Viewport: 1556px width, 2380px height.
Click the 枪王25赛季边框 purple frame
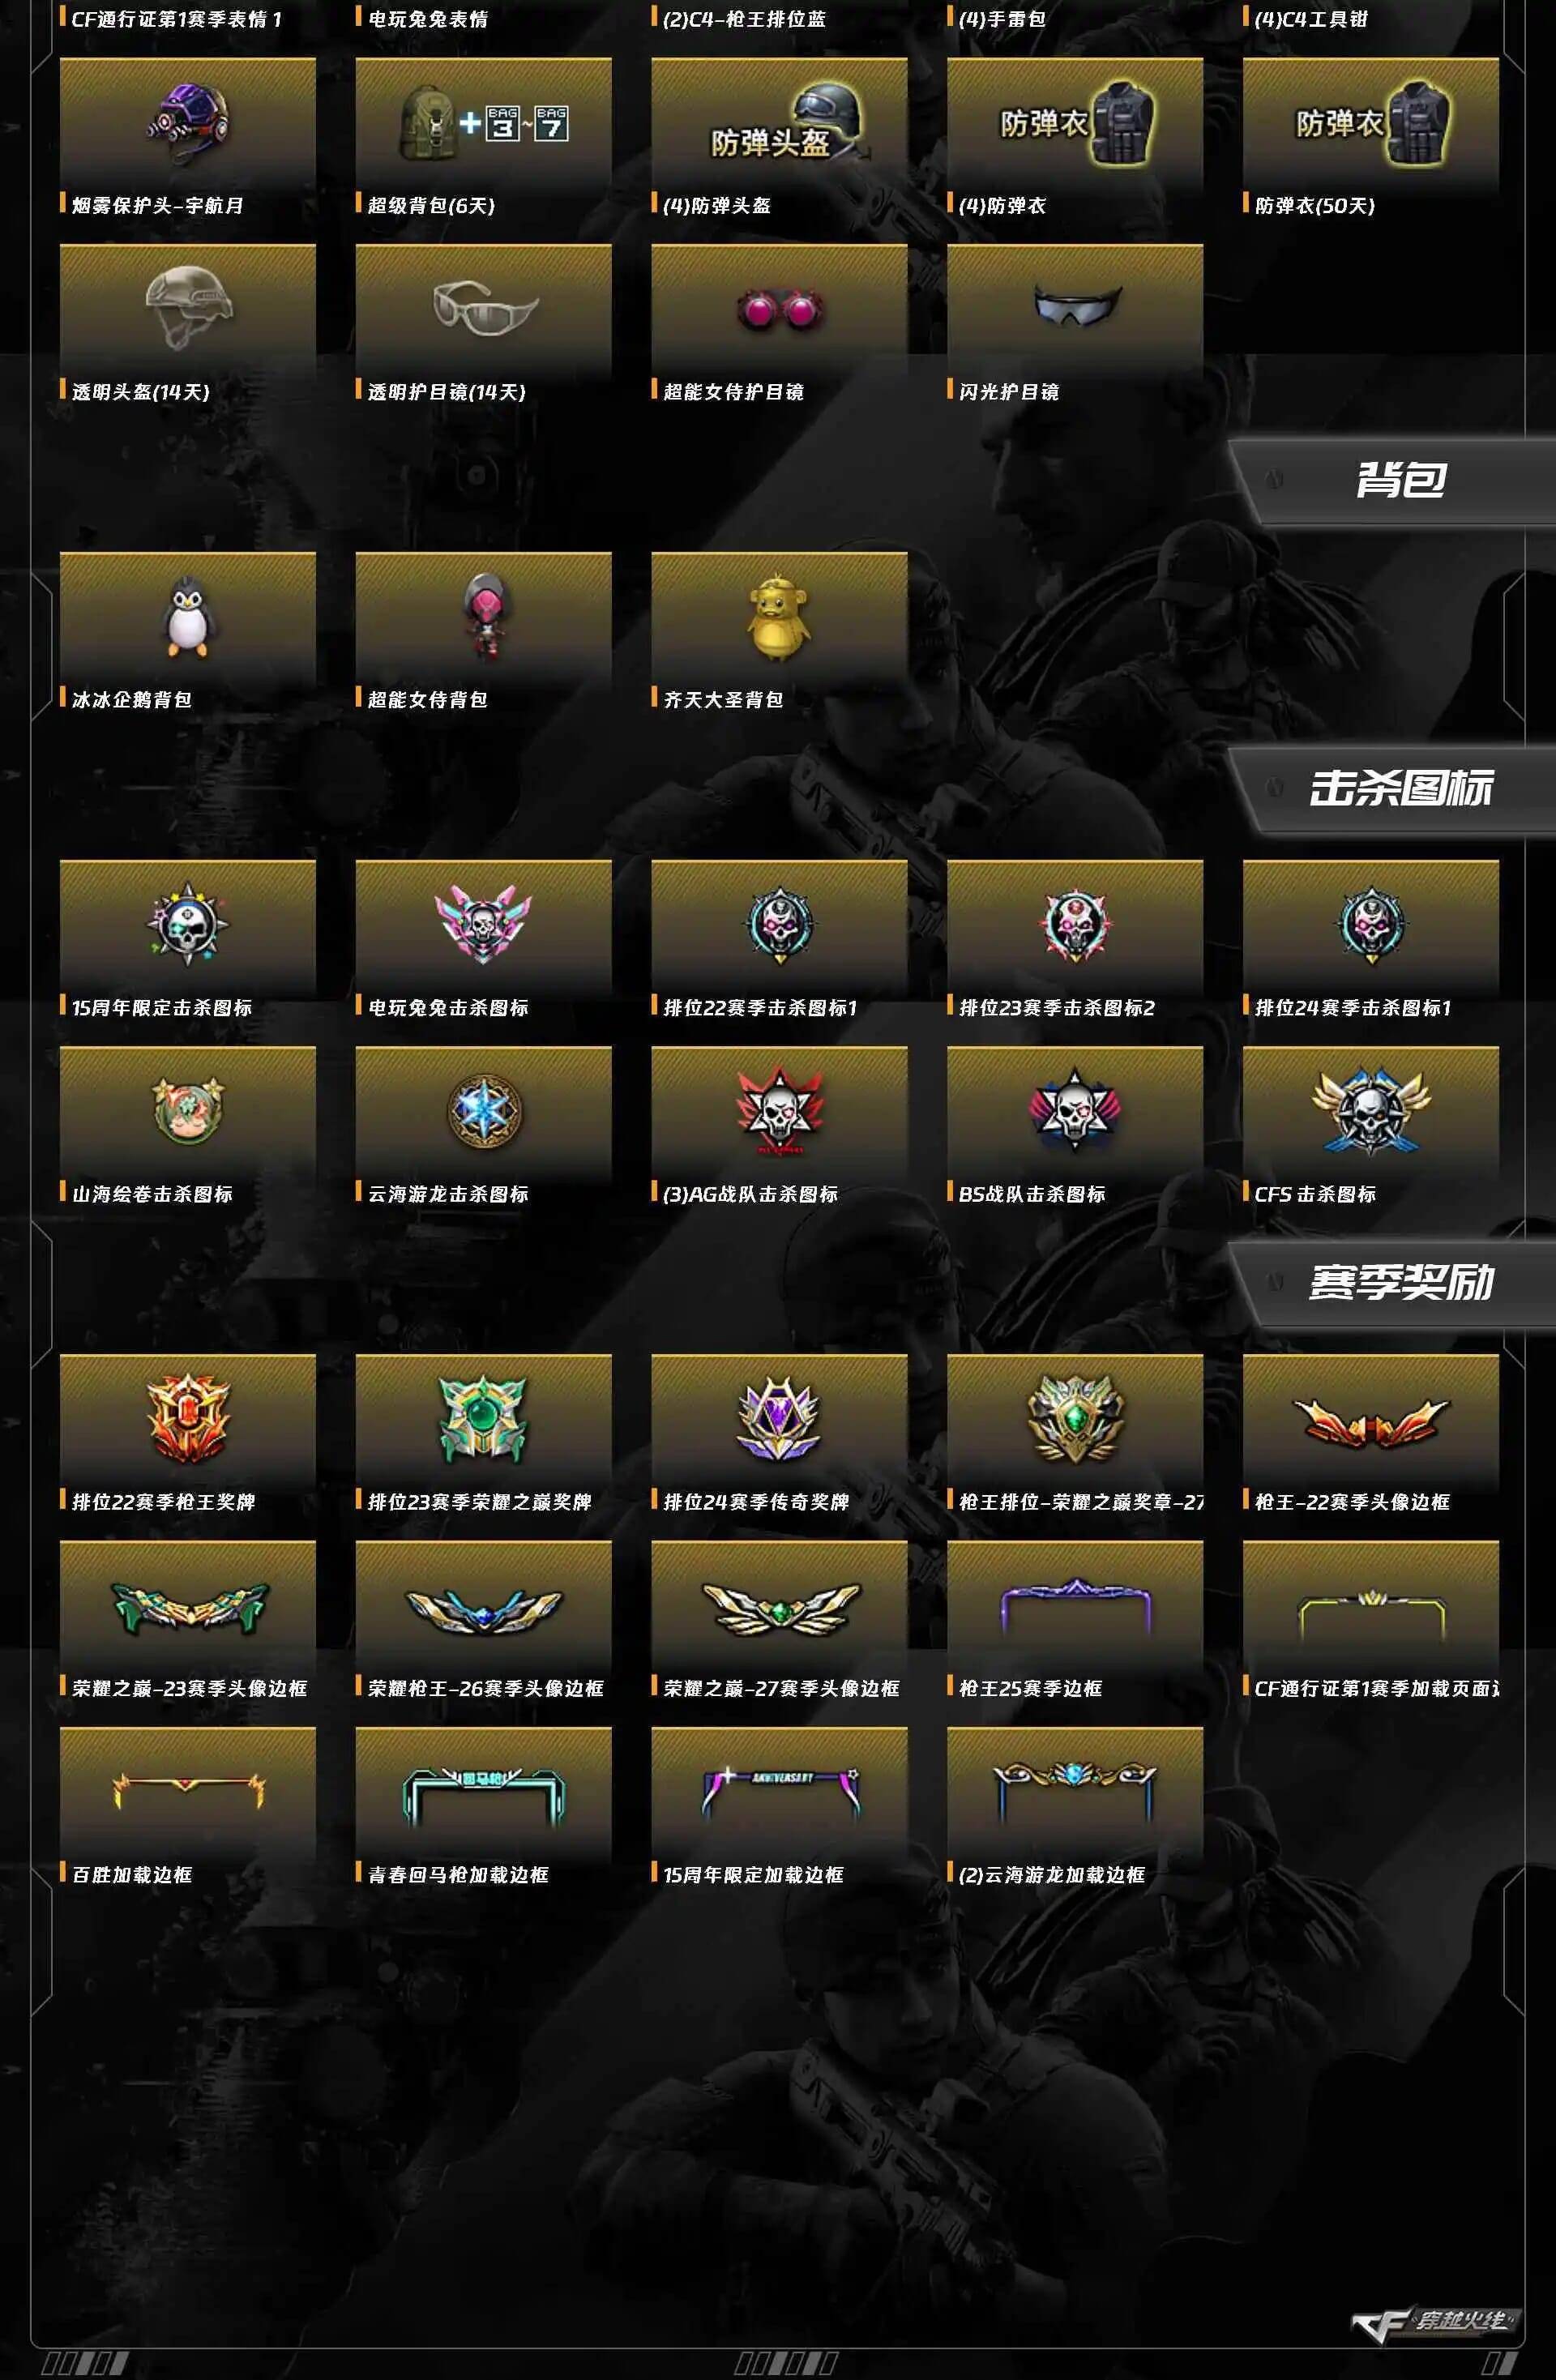tap(1075, 1606)
